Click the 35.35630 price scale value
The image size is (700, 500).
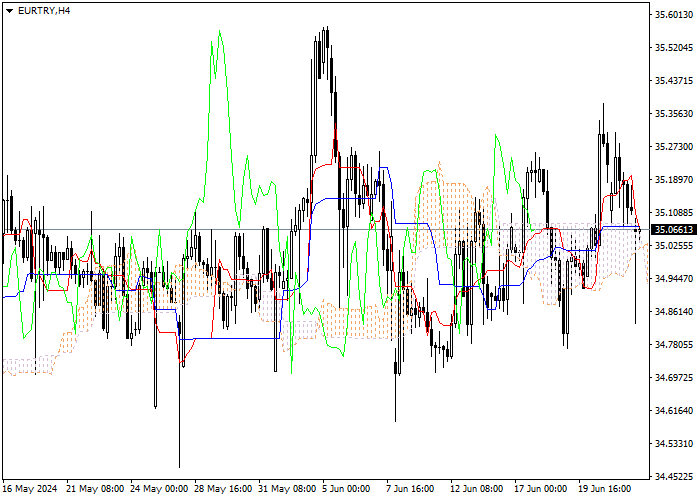tap(674, 114)
